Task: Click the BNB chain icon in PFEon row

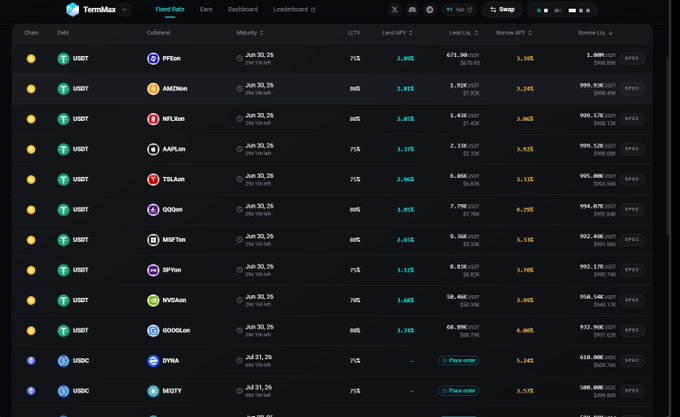Action: coord(31,59)
